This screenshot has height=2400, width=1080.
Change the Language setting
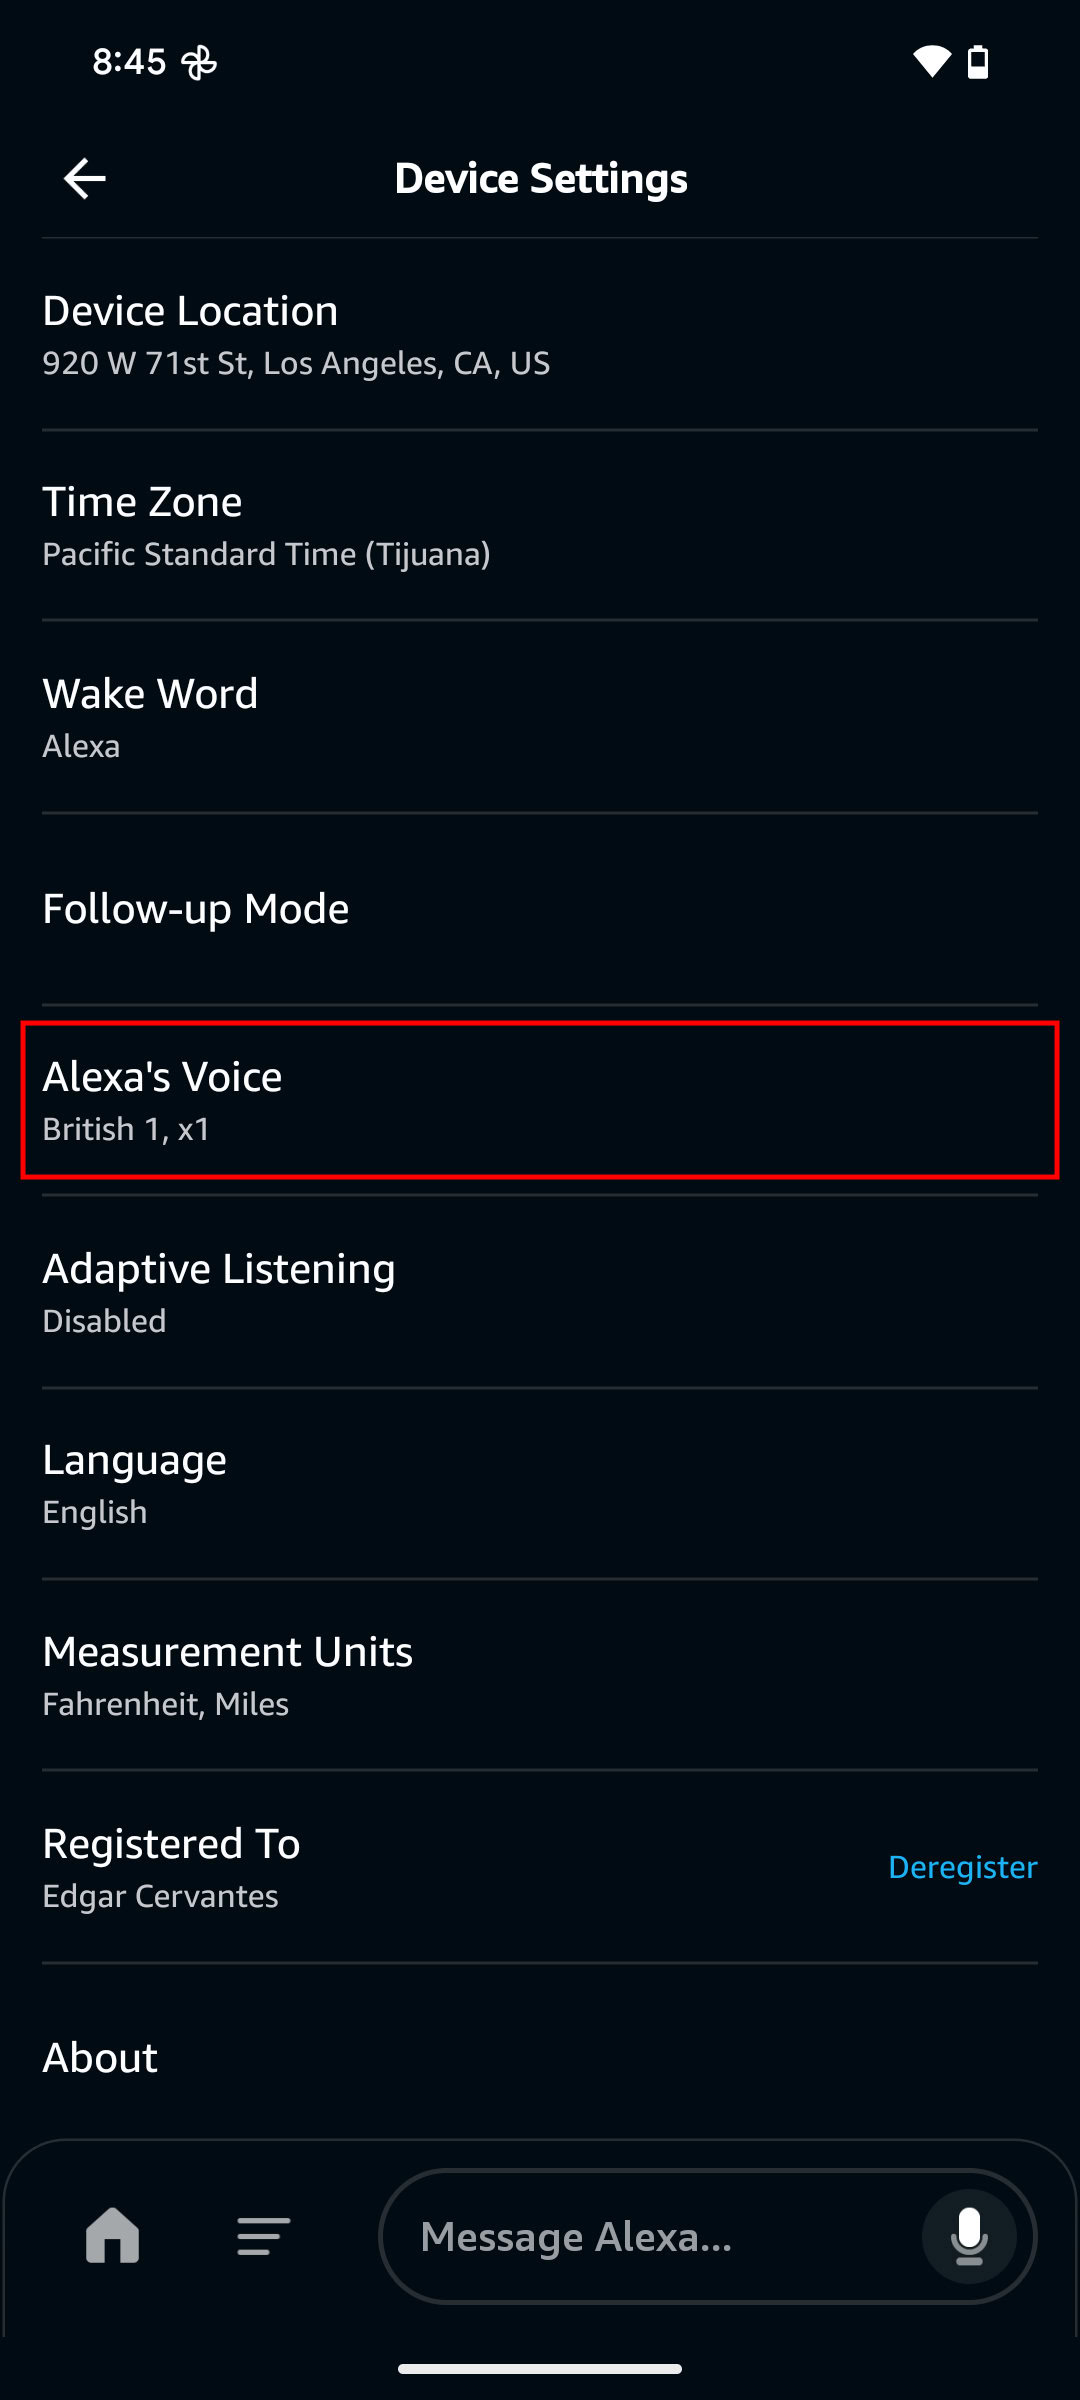(x=540, y=1484)
